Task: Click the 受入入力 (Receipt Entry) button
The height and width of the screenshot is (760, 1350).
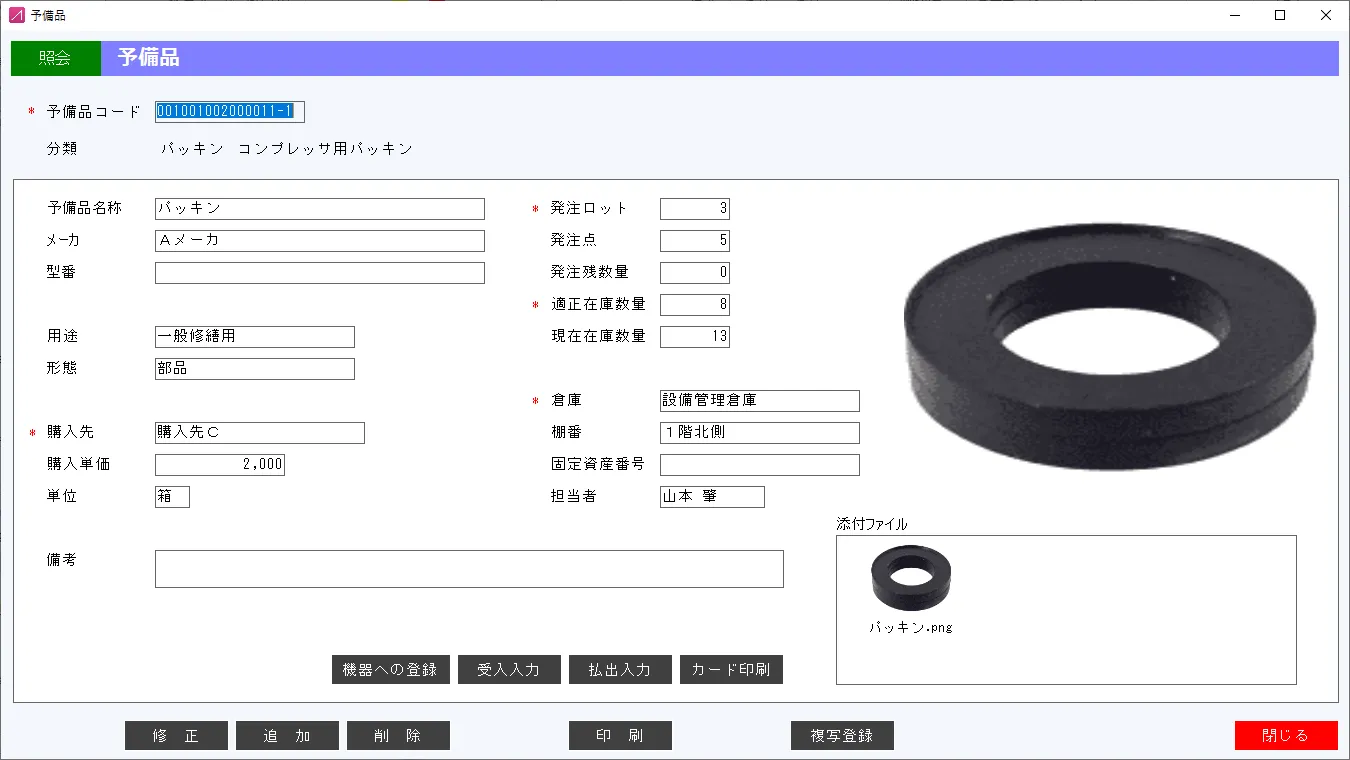Action: pyautogui.click(x=509, y=669)
